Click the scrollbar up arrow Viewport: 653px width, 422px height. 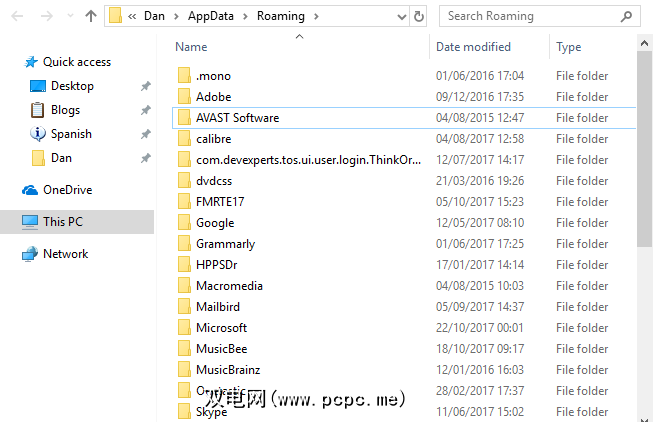(644, 43)
